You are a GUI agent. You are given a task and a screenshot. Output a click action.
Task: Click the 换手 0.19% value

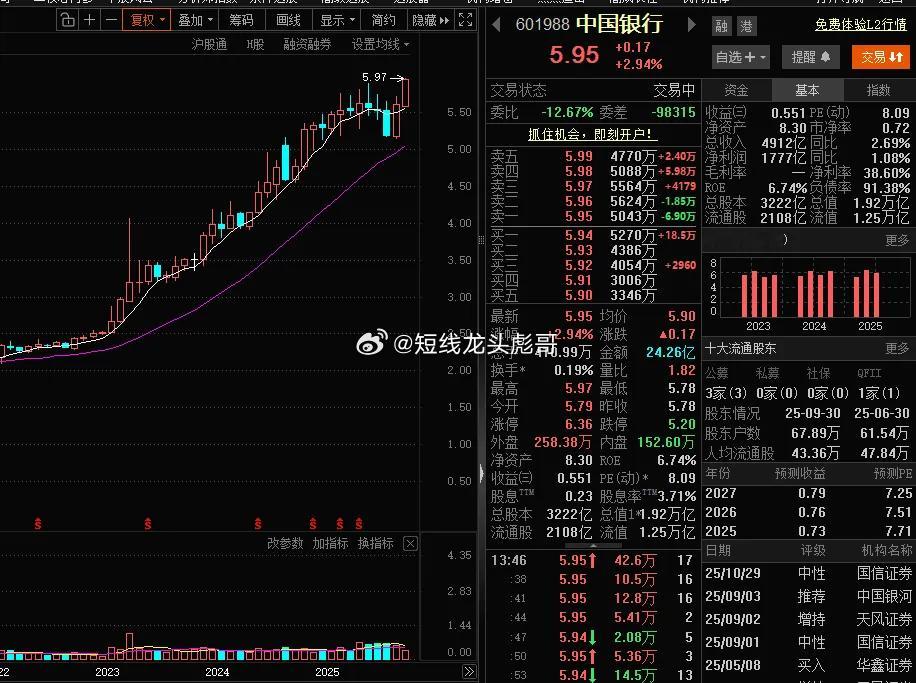pyautogui.click(x=574, y=371)
